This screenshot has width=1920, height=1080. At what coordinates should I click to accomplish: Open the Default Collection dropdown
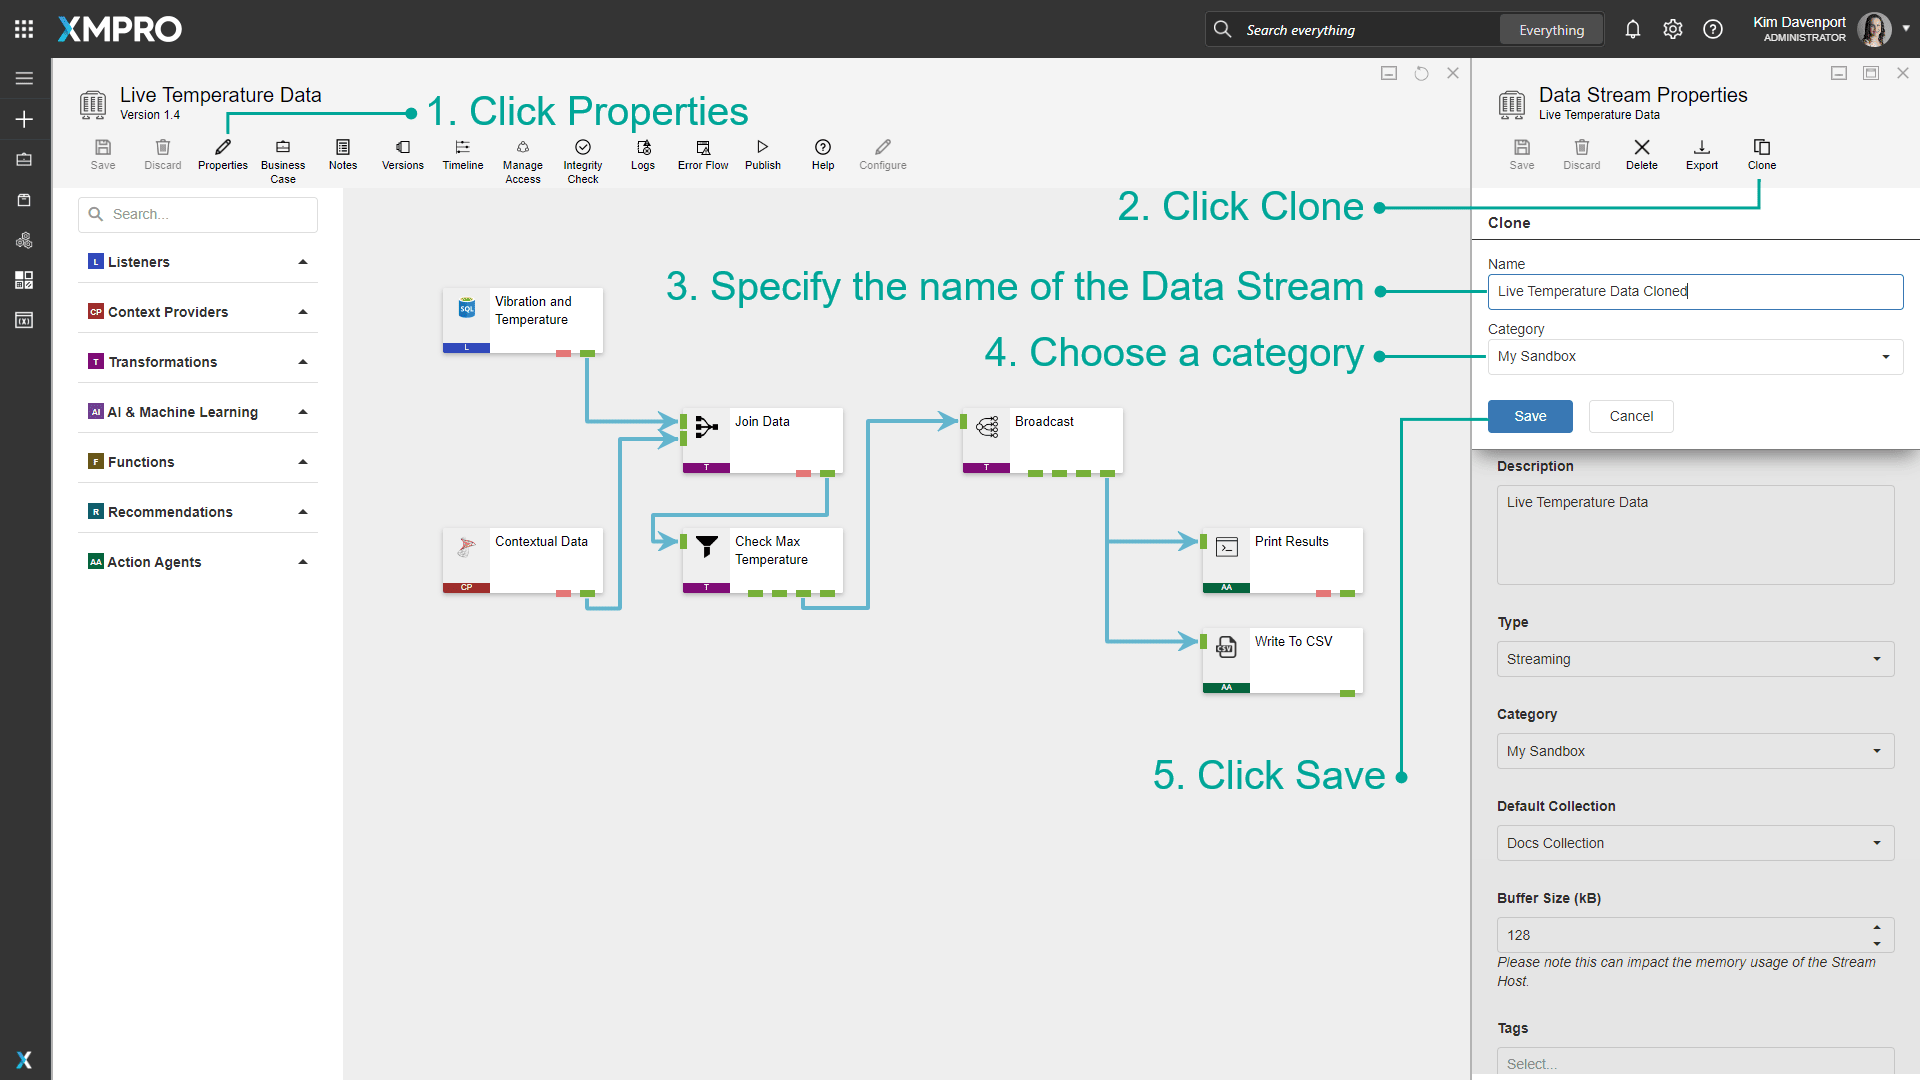[x=1878, y=843]
